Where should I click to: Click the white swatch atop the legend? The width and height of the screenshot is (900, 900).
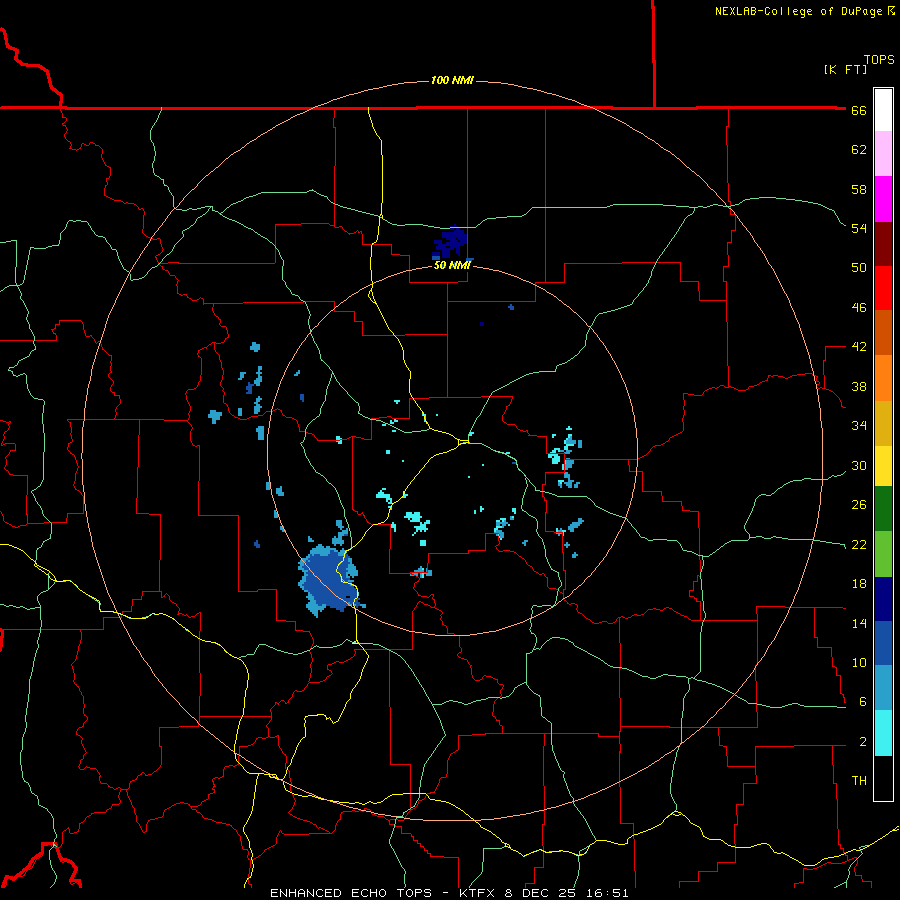click(883, 110)
